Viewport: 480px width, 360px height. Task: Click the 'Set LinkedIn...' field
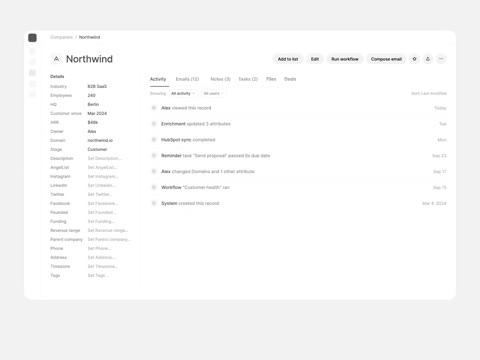[102, 185]
